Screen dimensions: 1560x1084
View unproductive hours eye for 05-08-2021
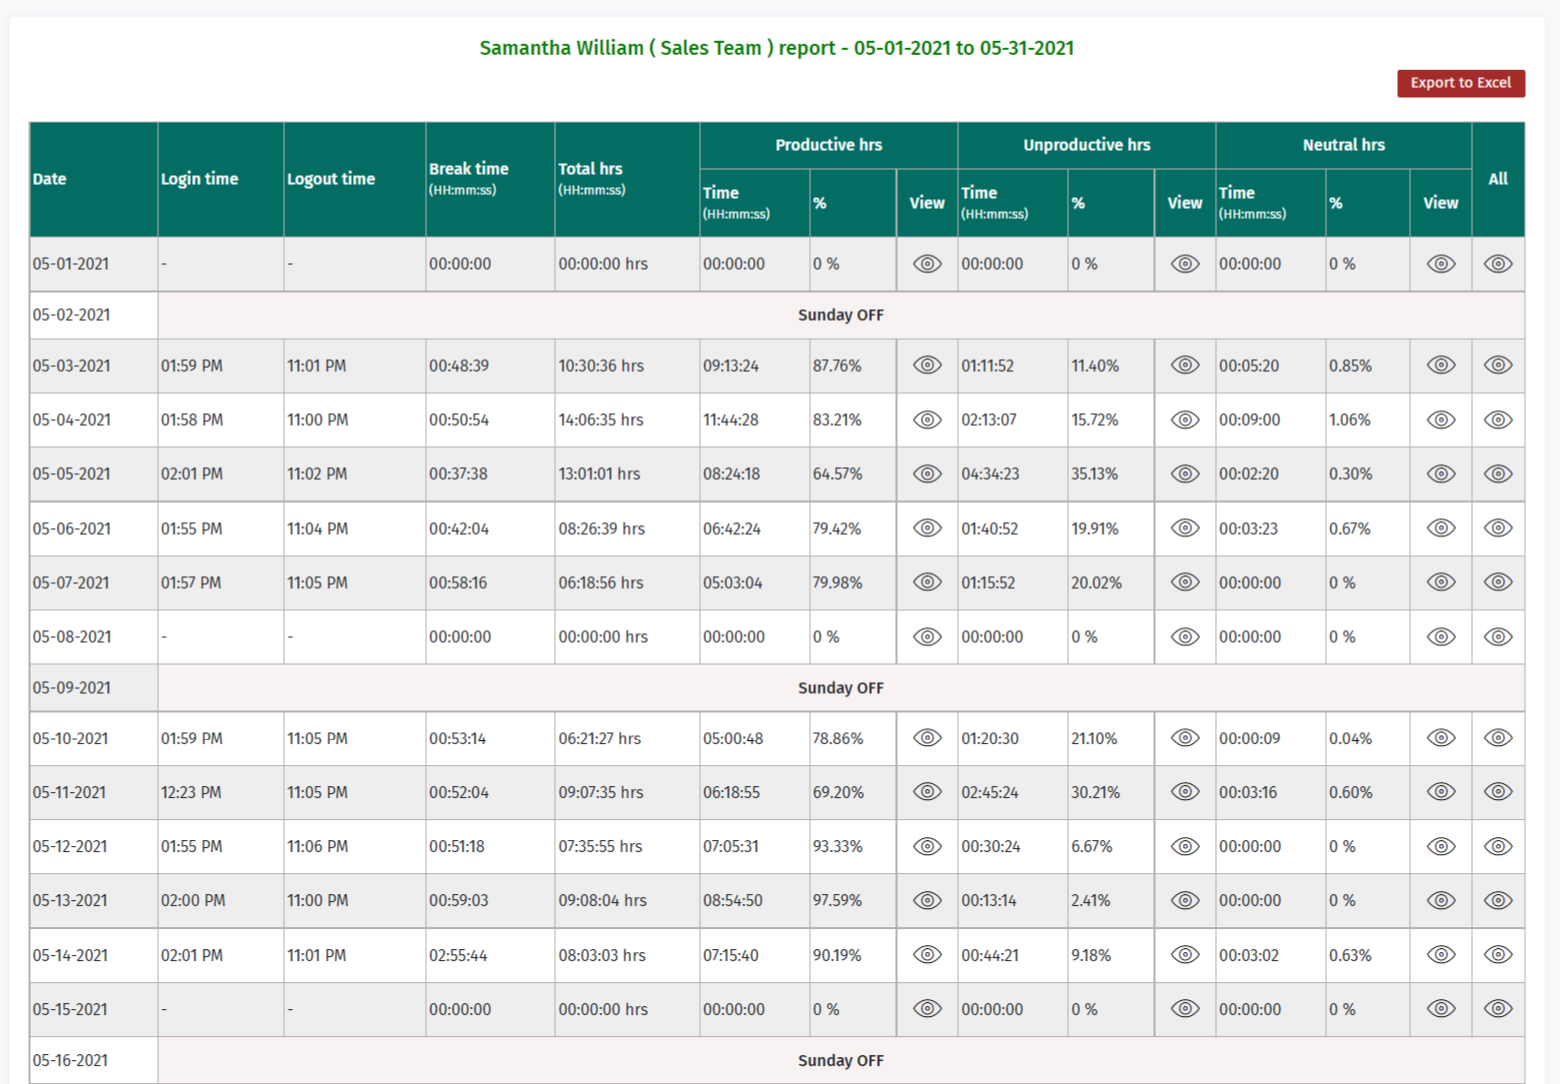point(1185,637)
